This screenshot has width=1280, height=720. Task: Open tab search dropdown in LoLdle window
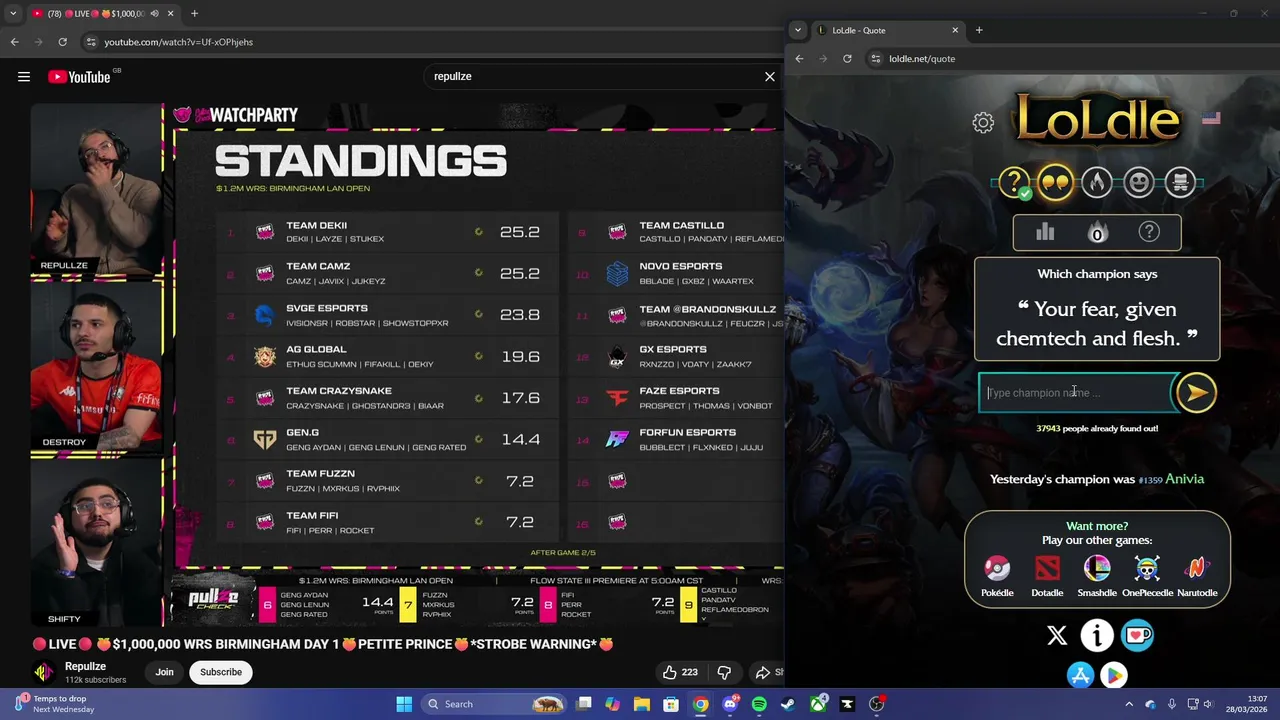click(x=797, y=30)
